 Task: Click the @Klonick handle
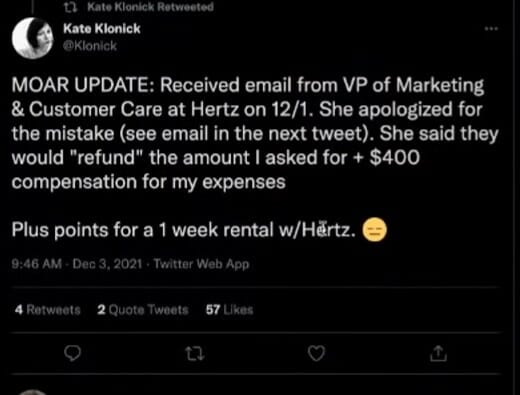click(x=90, y=46)
